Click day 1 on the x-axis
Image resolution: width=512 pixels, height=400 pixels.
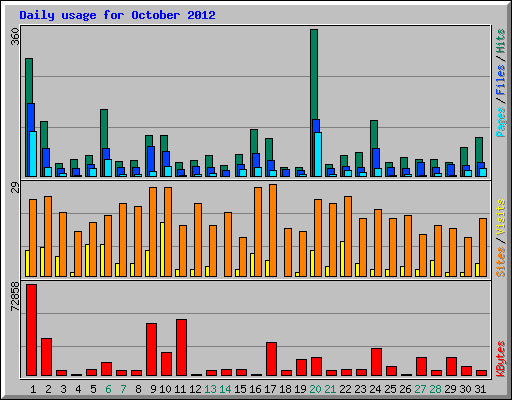(33, 389)
